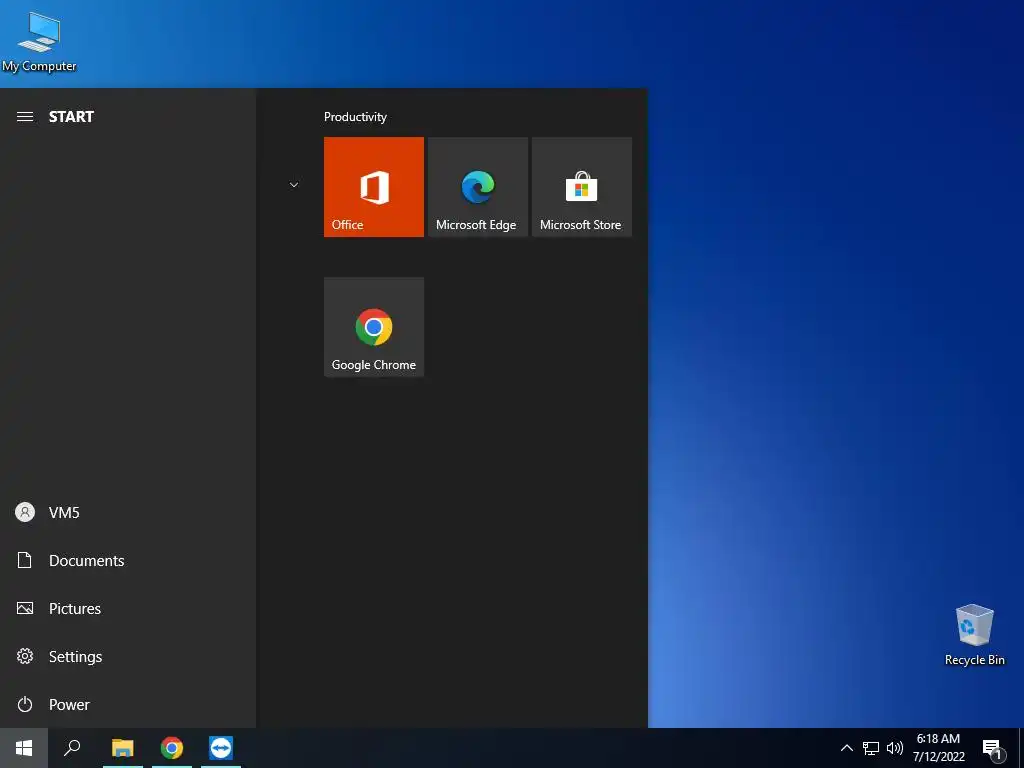Click the Windows Start button
1024x768 pixels.
click(24, 748)
